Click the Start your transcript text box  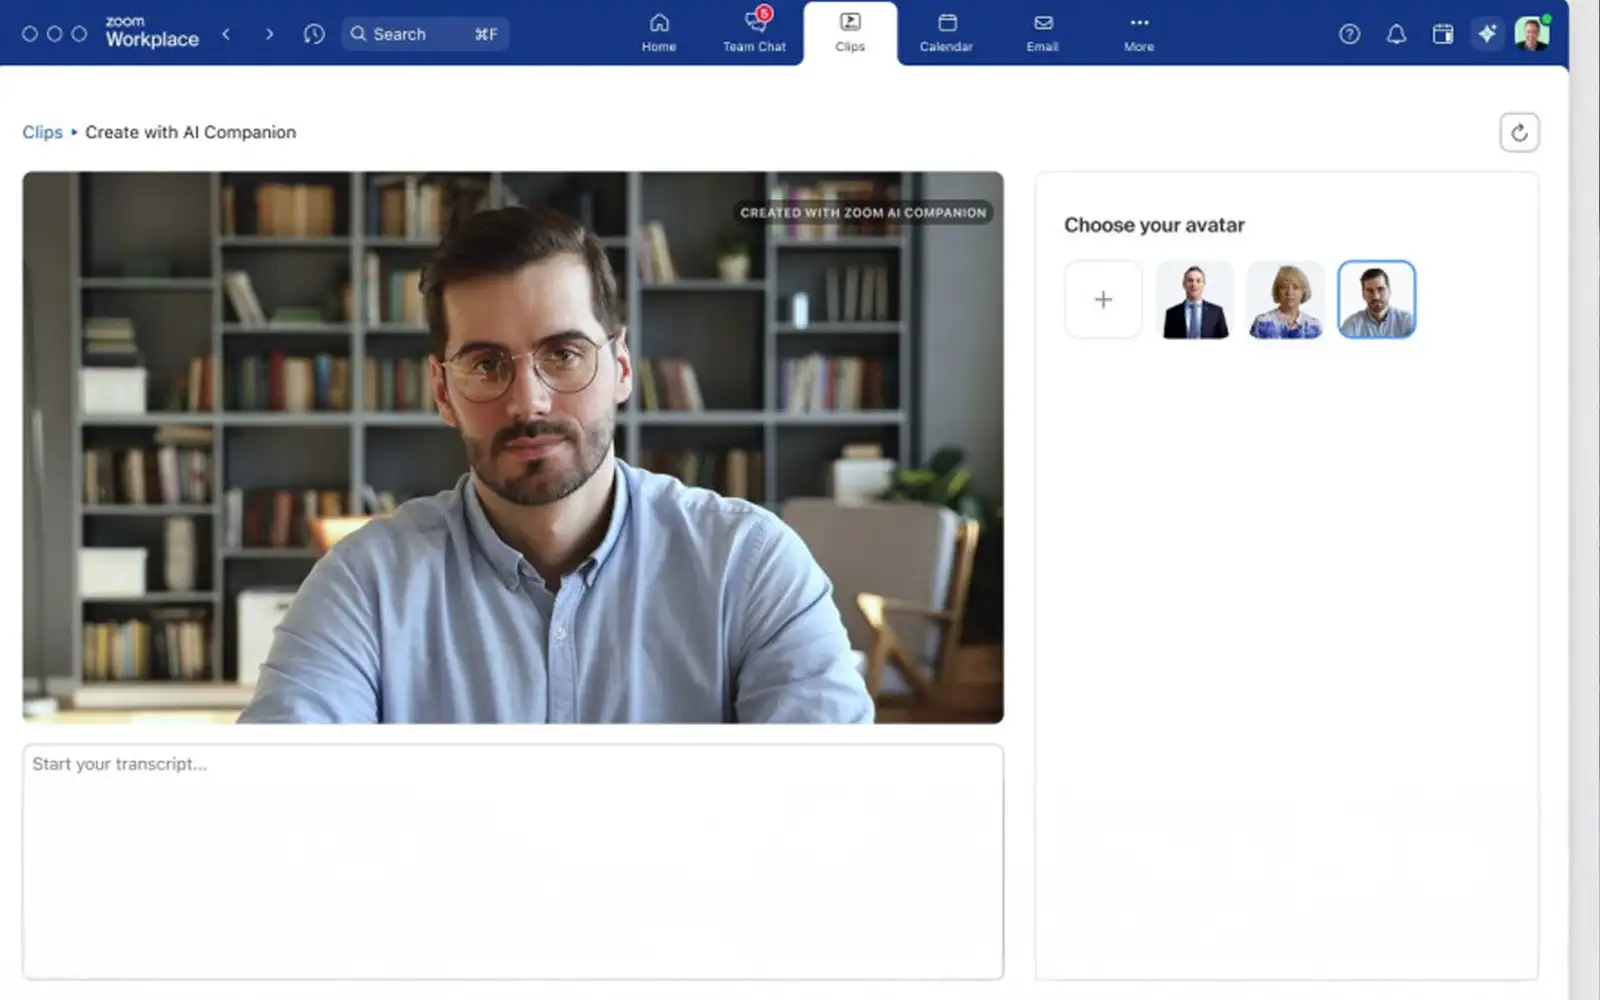512,860
